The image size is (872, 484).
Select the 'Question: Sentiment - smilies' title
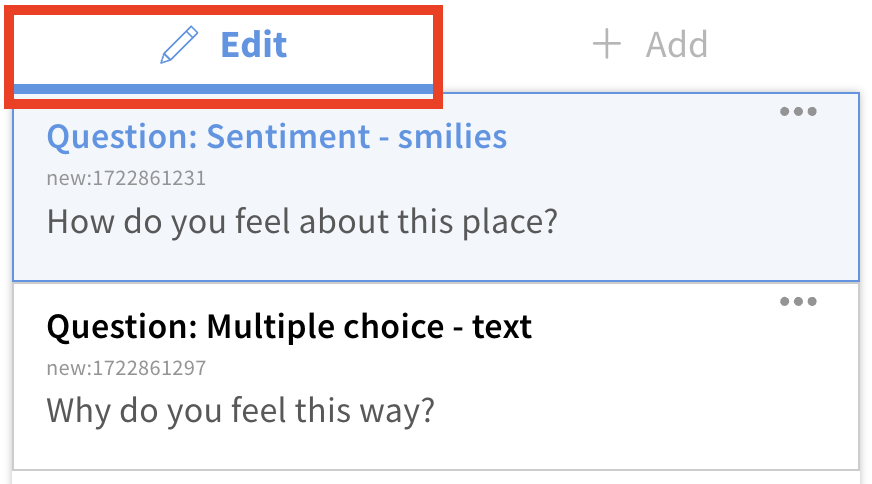pos(277,136)
